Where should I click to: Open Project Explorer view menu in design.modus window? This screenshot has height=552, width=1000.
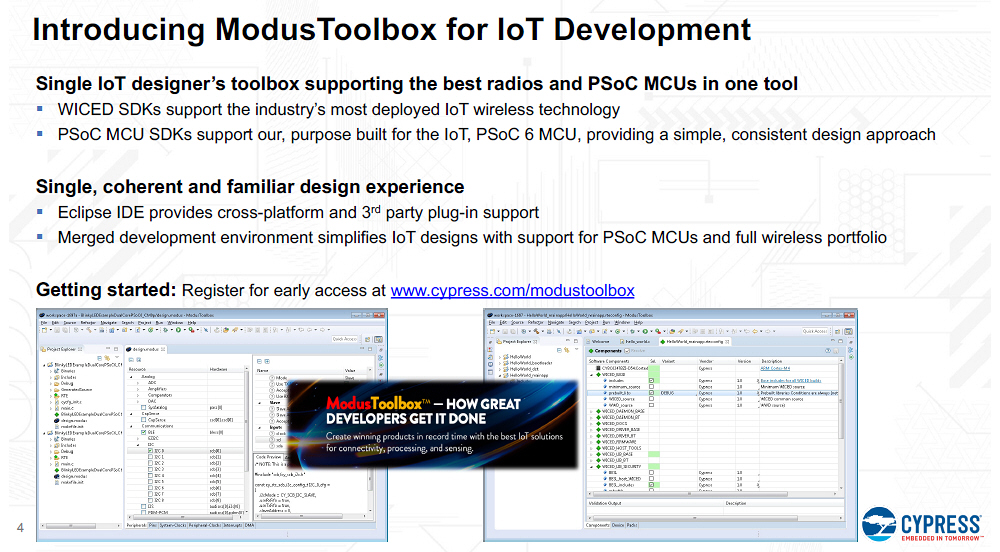[x=117, y=357]
